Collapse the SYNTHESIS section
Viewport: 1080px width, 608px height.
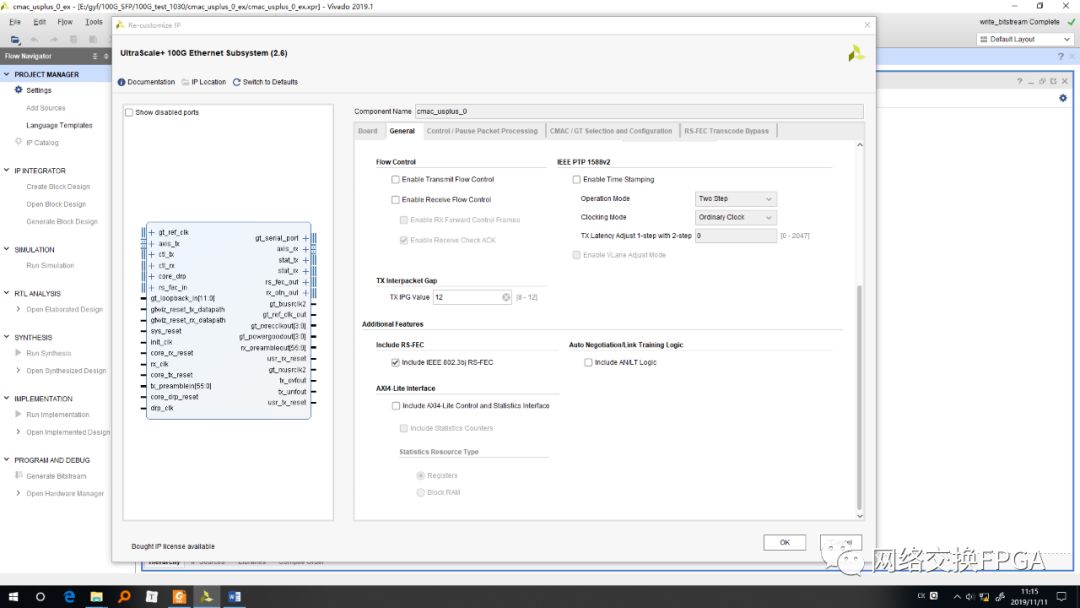pos(7,337)
